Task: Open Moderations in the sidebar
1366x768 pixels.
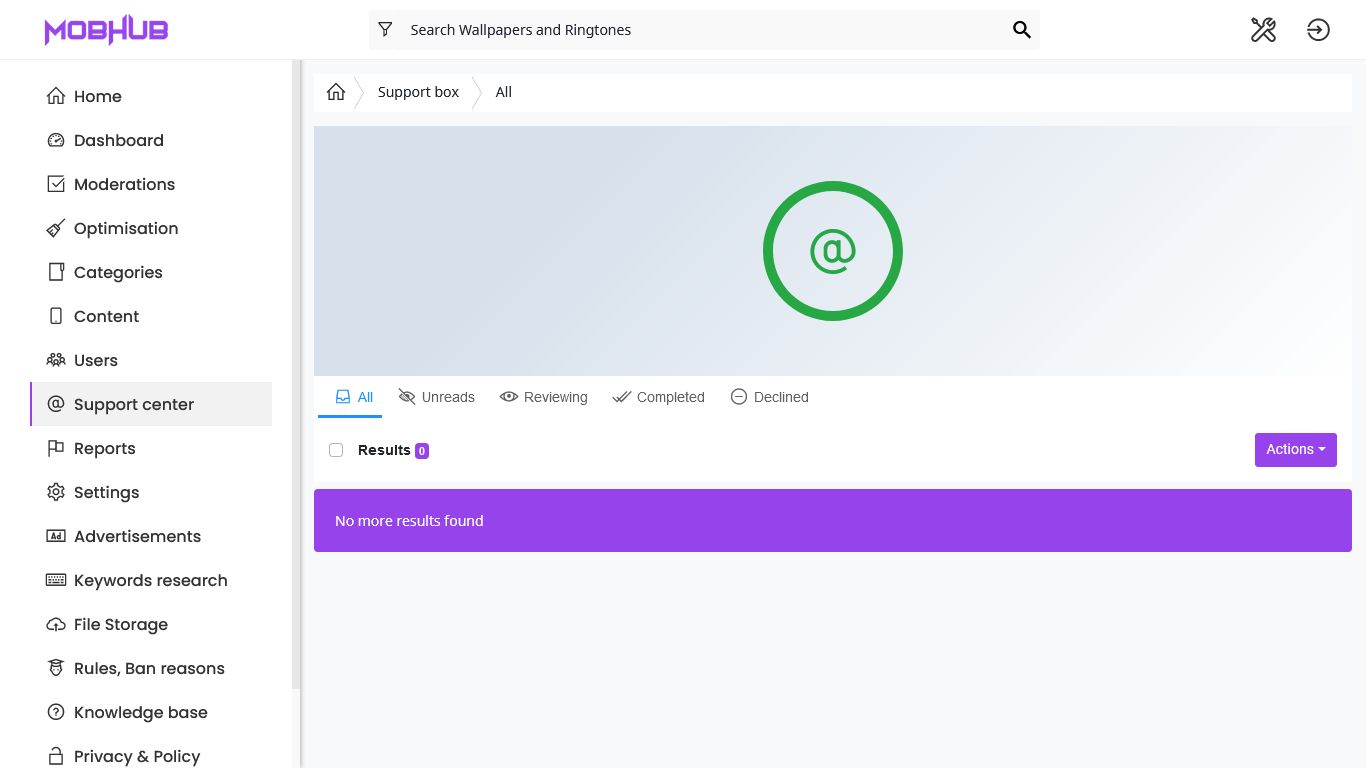Action: pos(124,184)
